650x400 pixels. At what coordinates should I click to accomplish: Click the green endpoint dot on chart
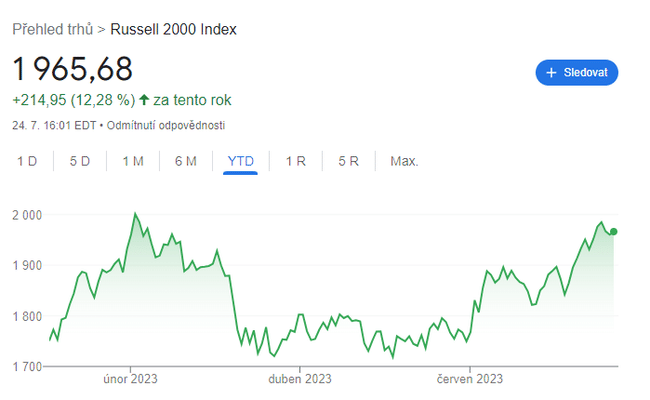613,232
